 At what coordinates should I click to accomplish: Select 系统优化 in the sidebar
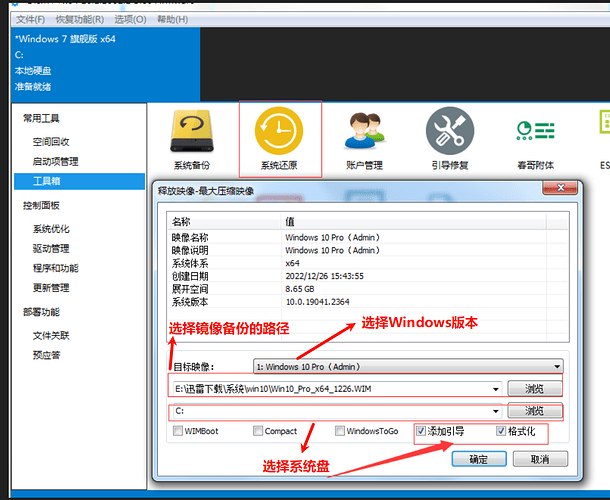coord(51,229)
